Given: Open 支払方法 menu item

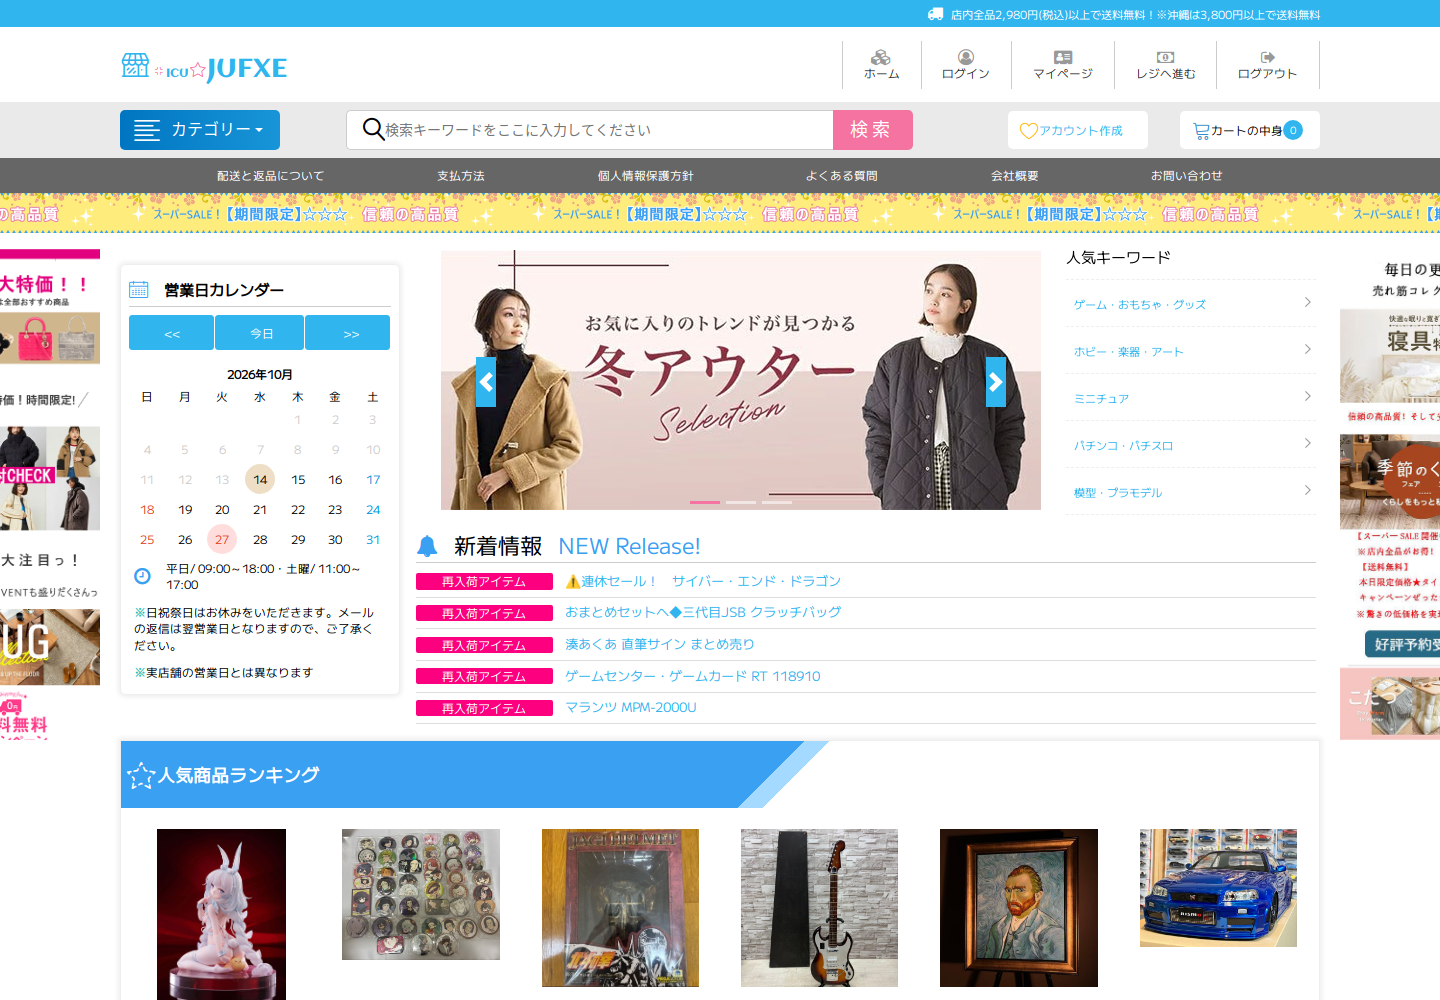Looking at the screenshot, I should click(x=461, y=176).
